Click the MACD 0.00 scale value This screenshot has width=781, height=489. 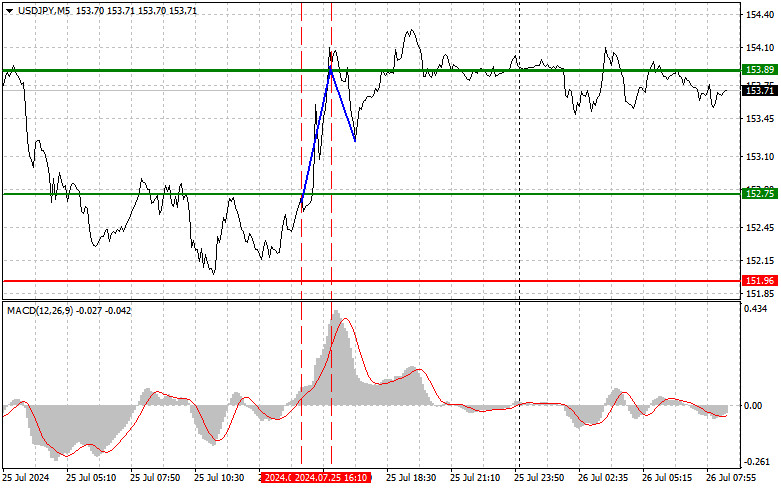click(753, 405)
